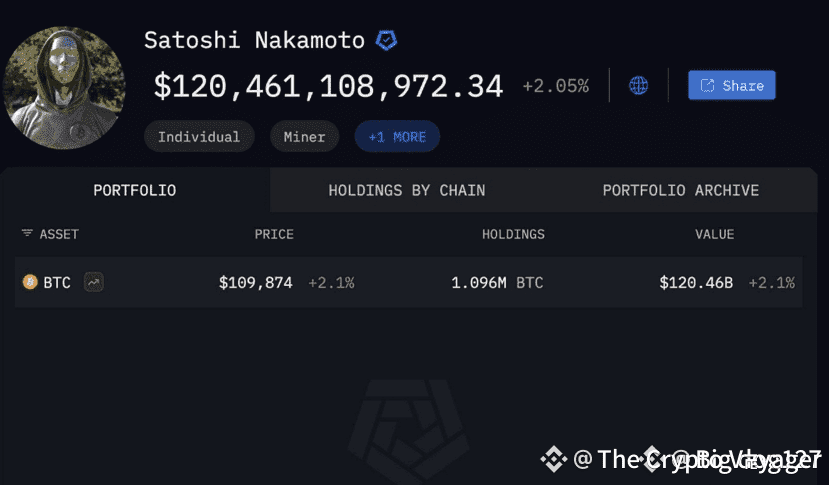Open the BTC chart icon
Viewport: 829px width, 485px height.
click(93, 283)
